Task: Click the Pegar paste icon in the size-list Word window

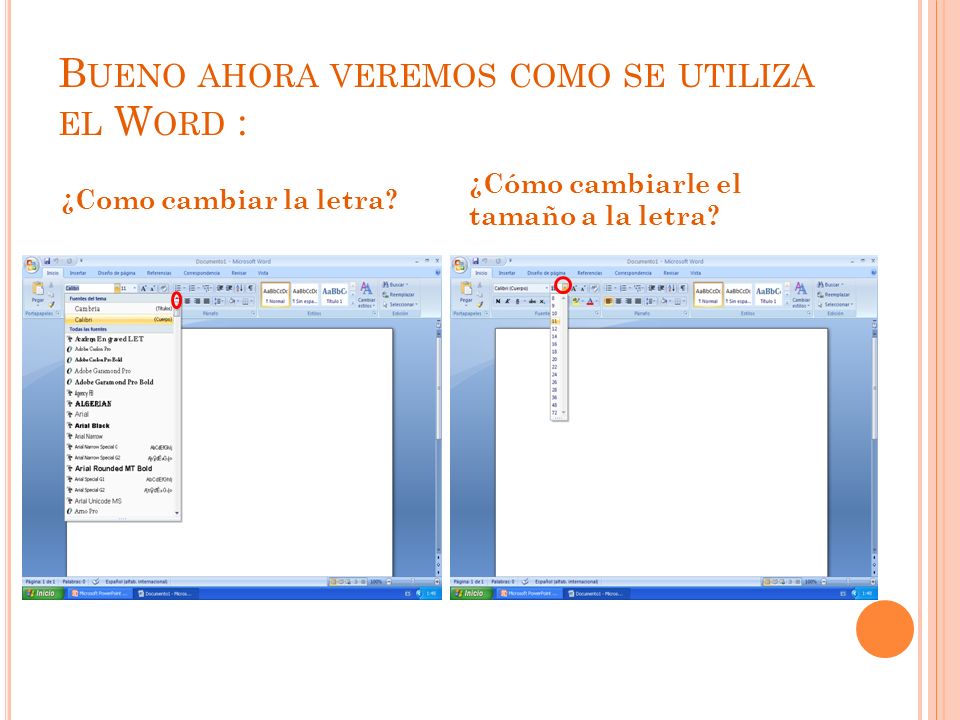Action: pos(467,289)
